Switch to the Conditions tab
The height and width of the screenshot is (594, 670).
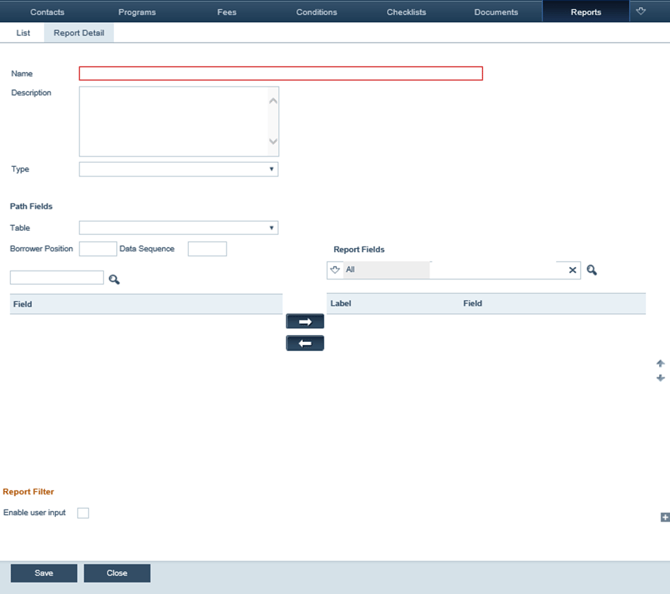[x=316, y=12]
